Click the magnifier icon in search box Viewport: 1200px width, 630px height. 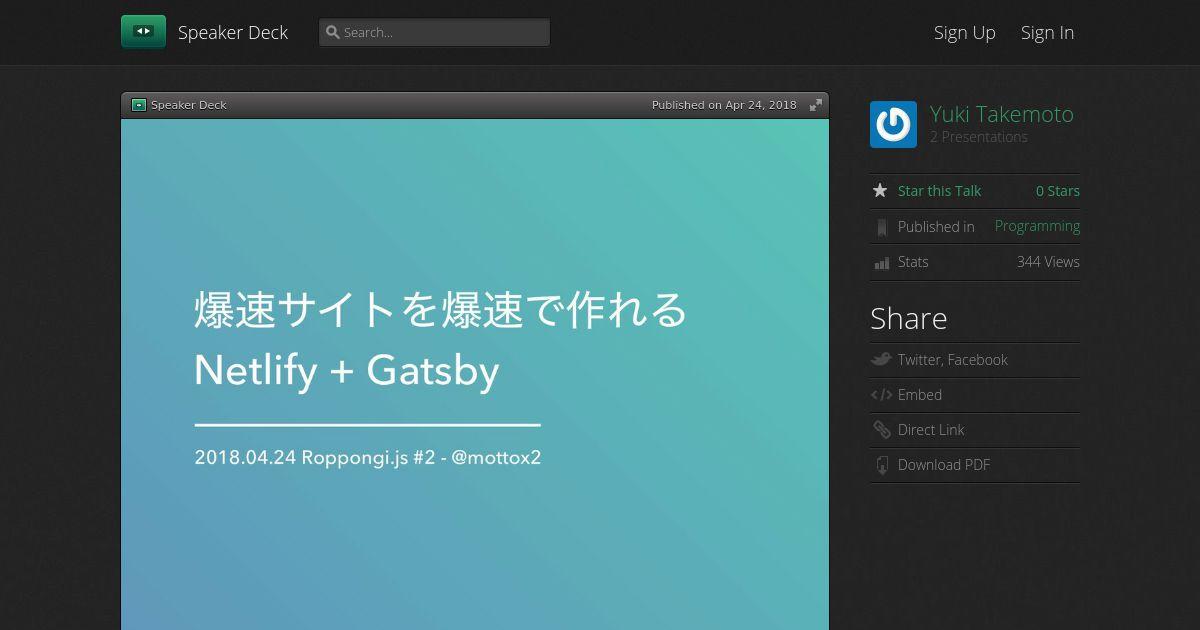click(x=333, y=32)
